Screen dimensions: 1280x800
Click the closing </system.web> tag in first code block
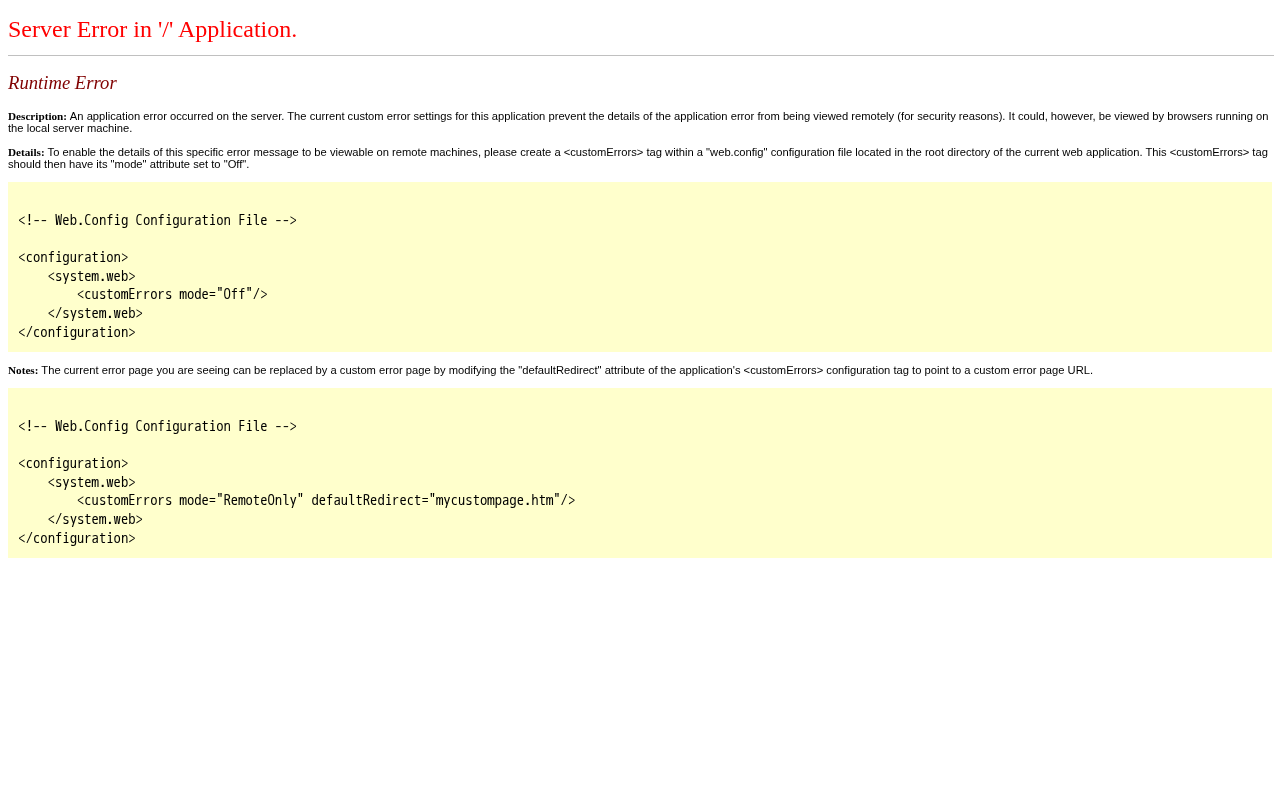click(95, 313)
